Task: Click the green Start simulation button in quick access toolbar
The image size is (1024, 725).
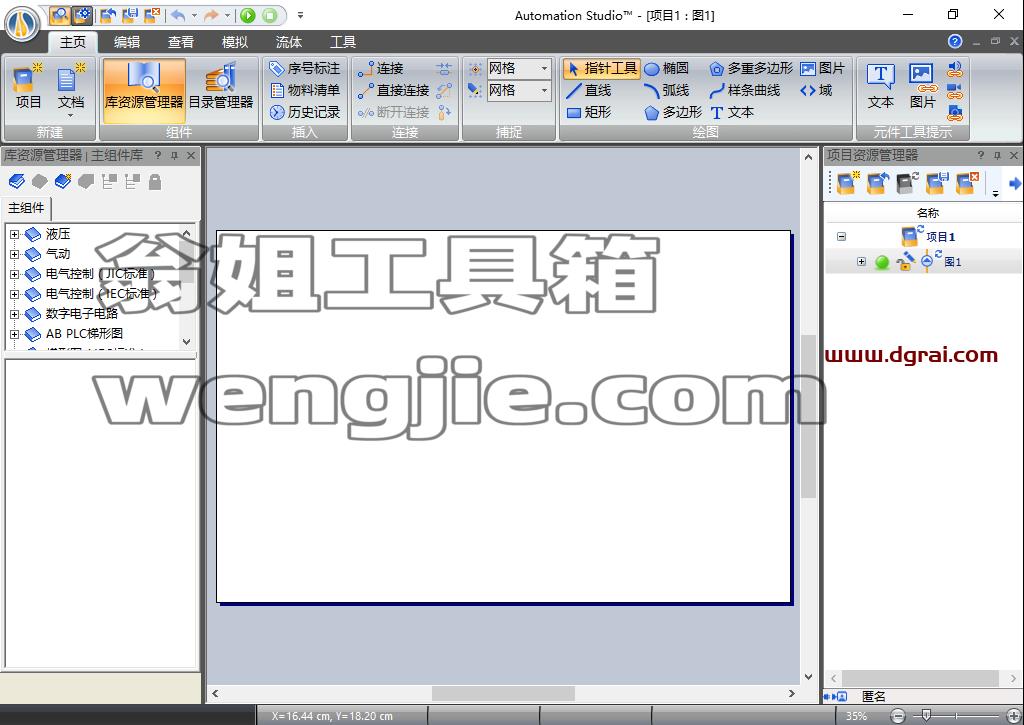Action: (248, 15)
